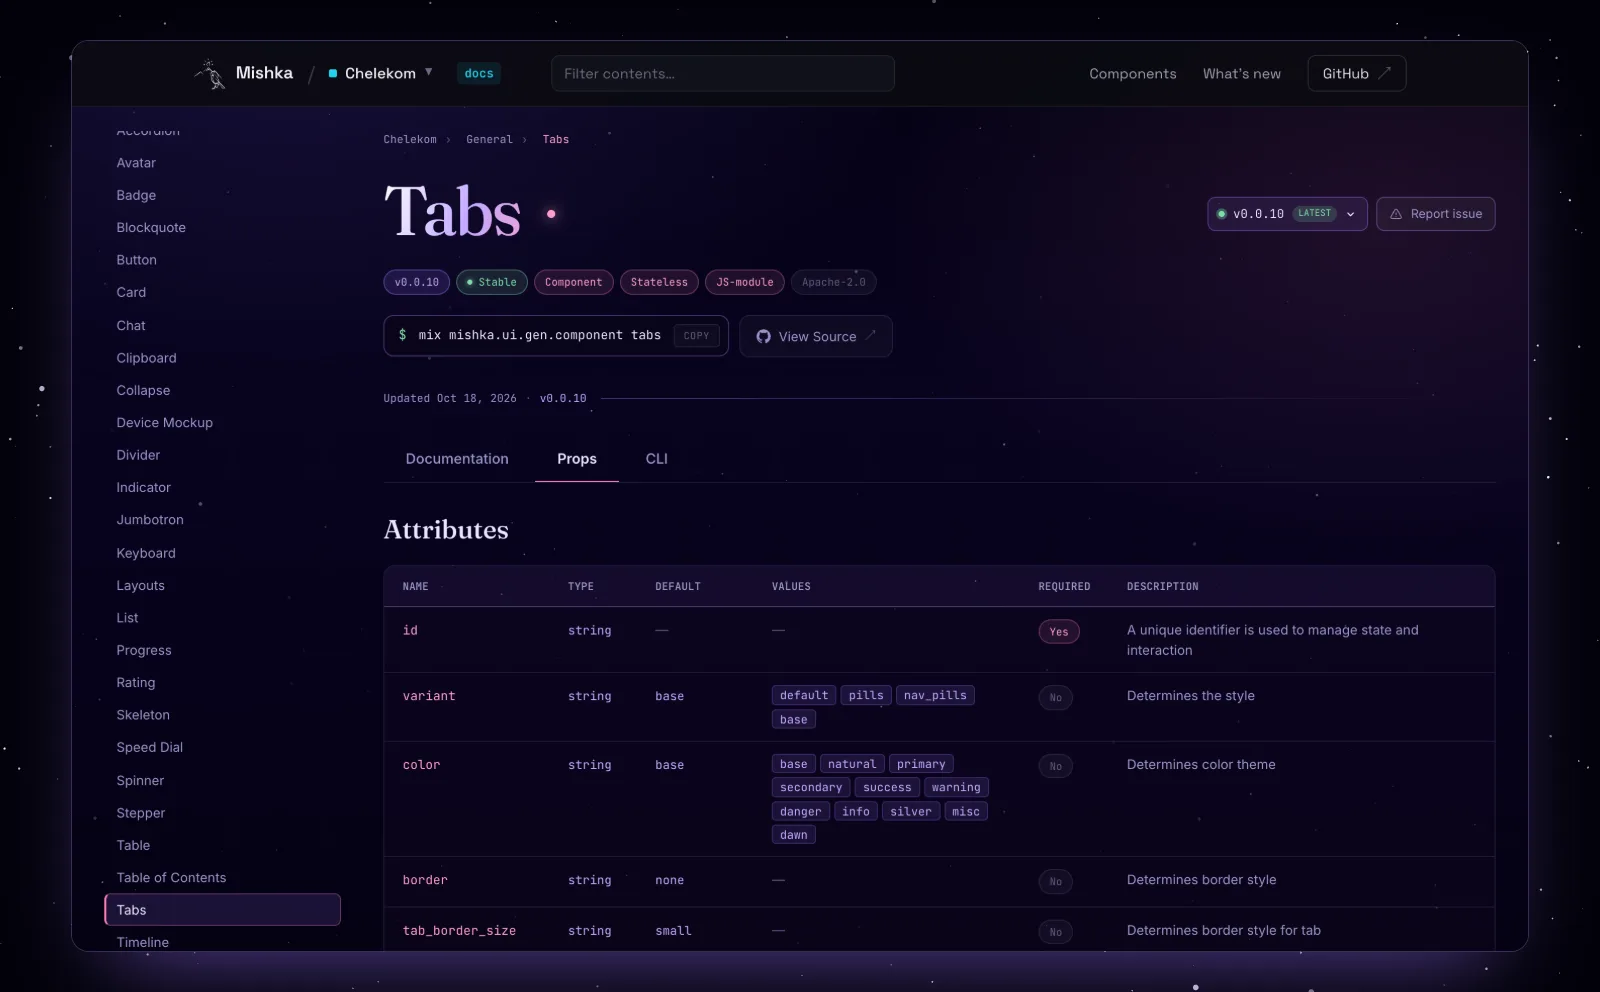
Task: Click the Stable status badge
Action: 492,282
